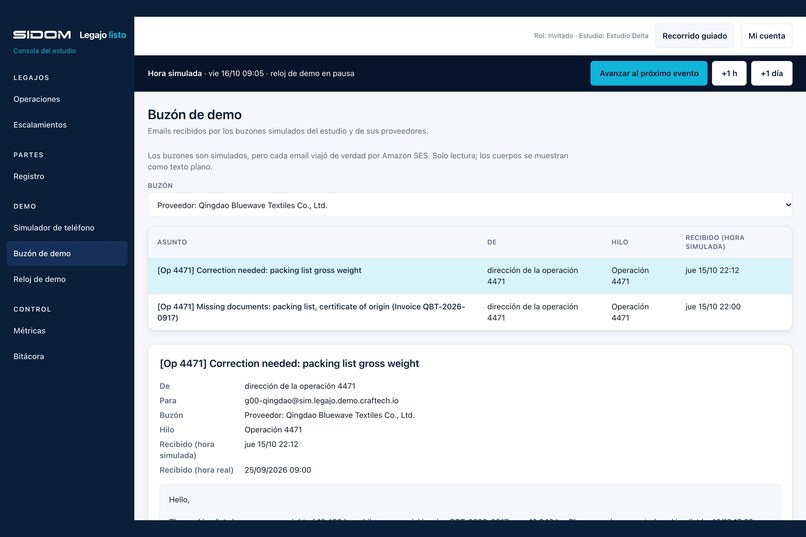Click the Hilo value 'Operación 4471' in details
Image resolution: width=806 pixels, height=537 pixels.
273,430
